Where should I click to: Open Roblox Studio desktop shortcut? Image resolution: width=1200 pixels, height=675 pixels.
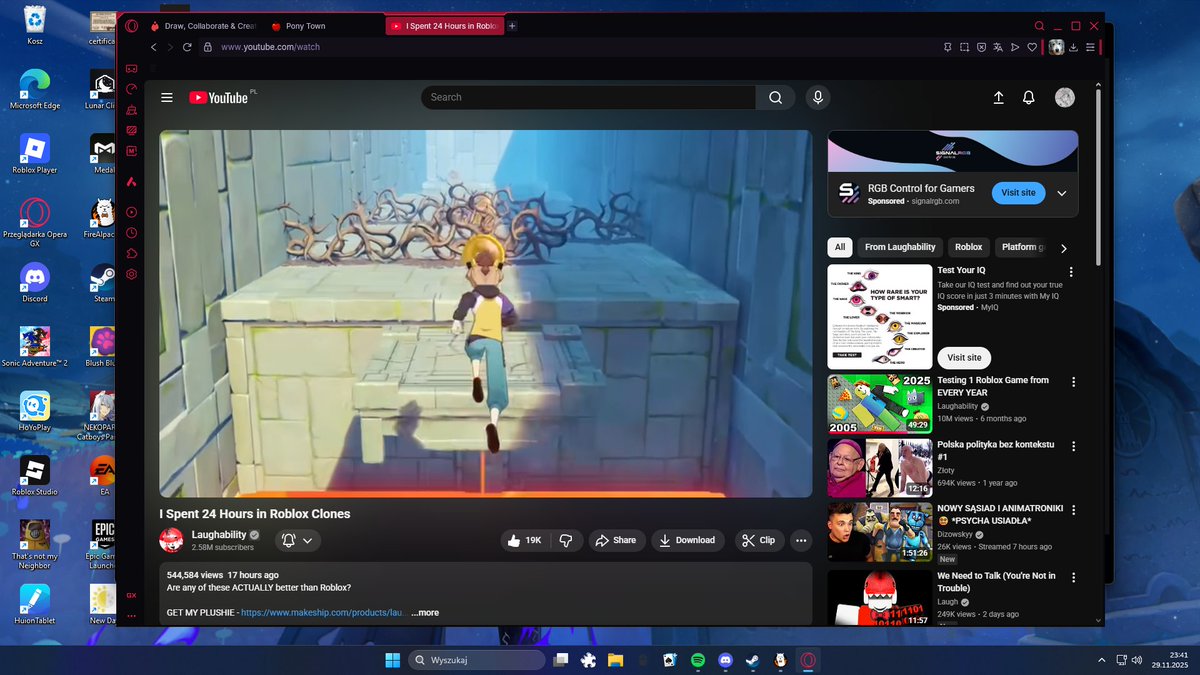[35, 476]
